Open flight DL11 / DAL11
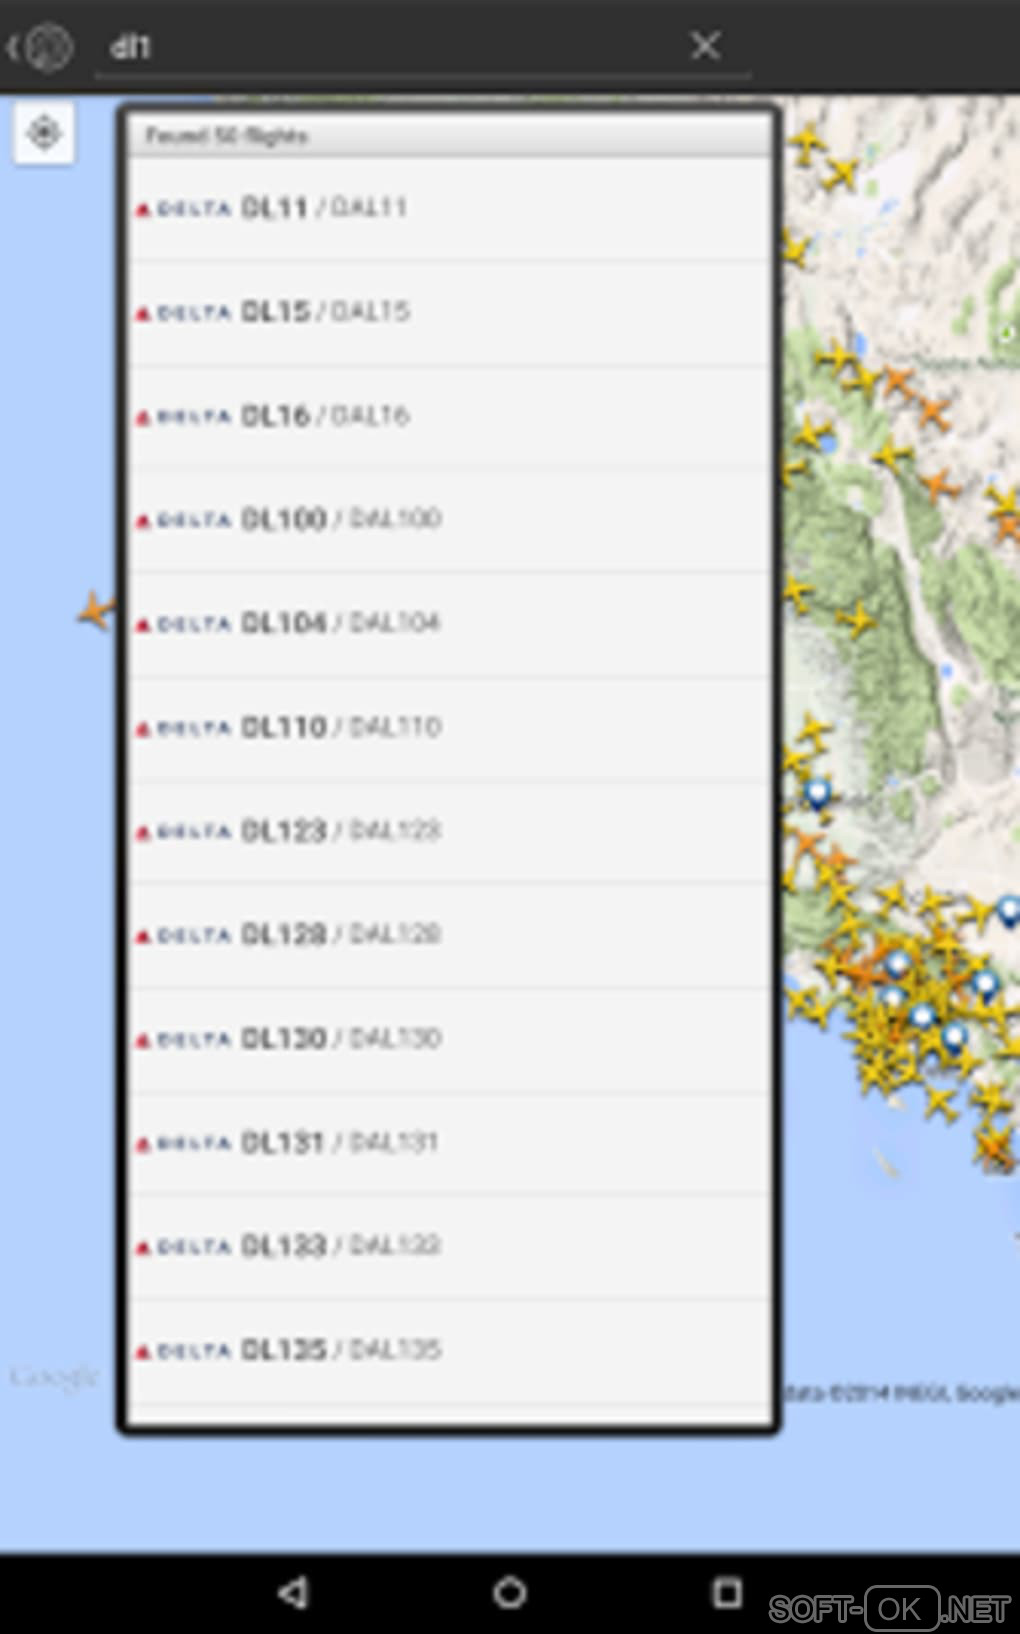The width and height of the screenshot is (1020, 1634). (x=449, y=208)
